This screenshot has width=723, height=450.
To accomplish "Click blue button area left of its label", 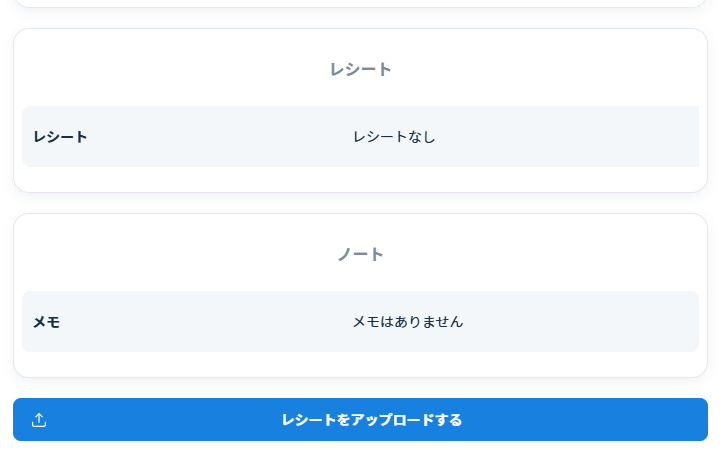I will coord(160,420).
